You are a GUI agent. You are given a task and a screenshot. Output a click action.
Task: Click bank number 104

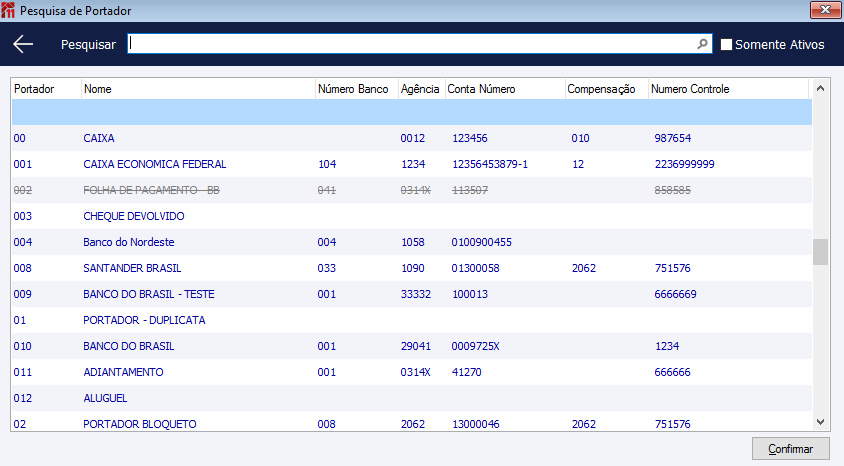click(x=327, y=164)
